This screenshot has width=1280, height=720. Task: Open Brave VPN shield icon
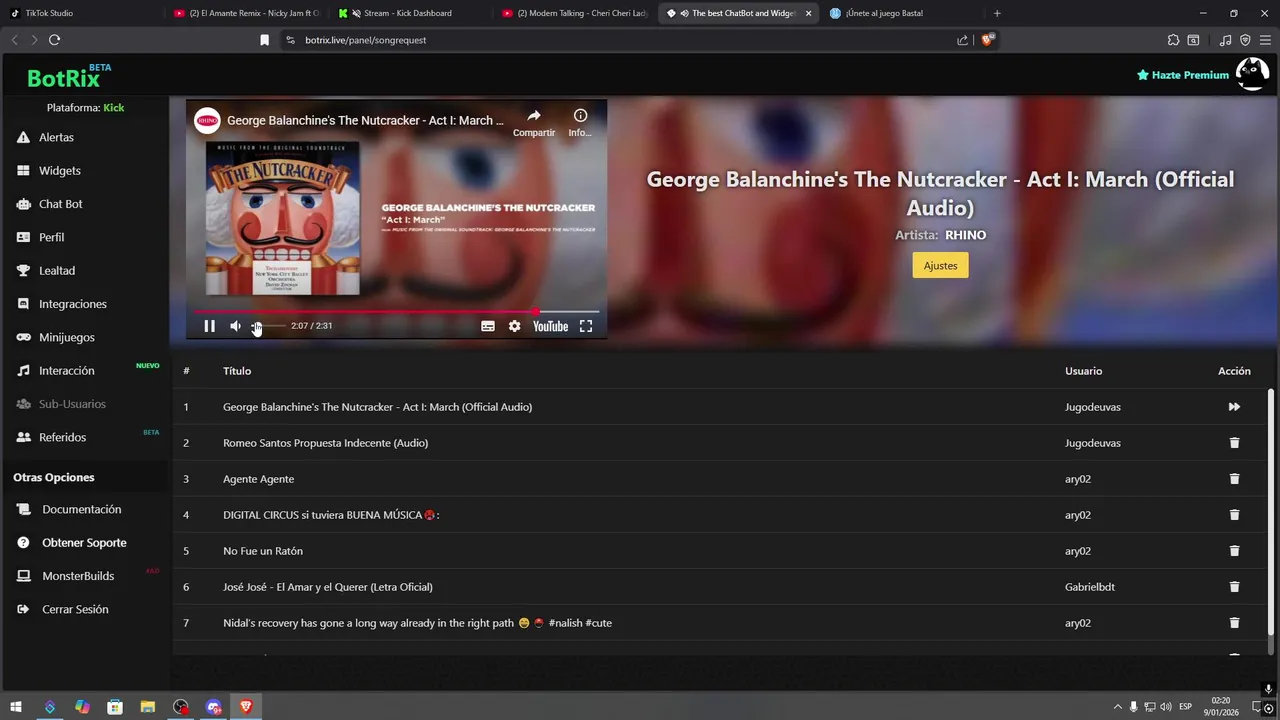[1245, 40]
